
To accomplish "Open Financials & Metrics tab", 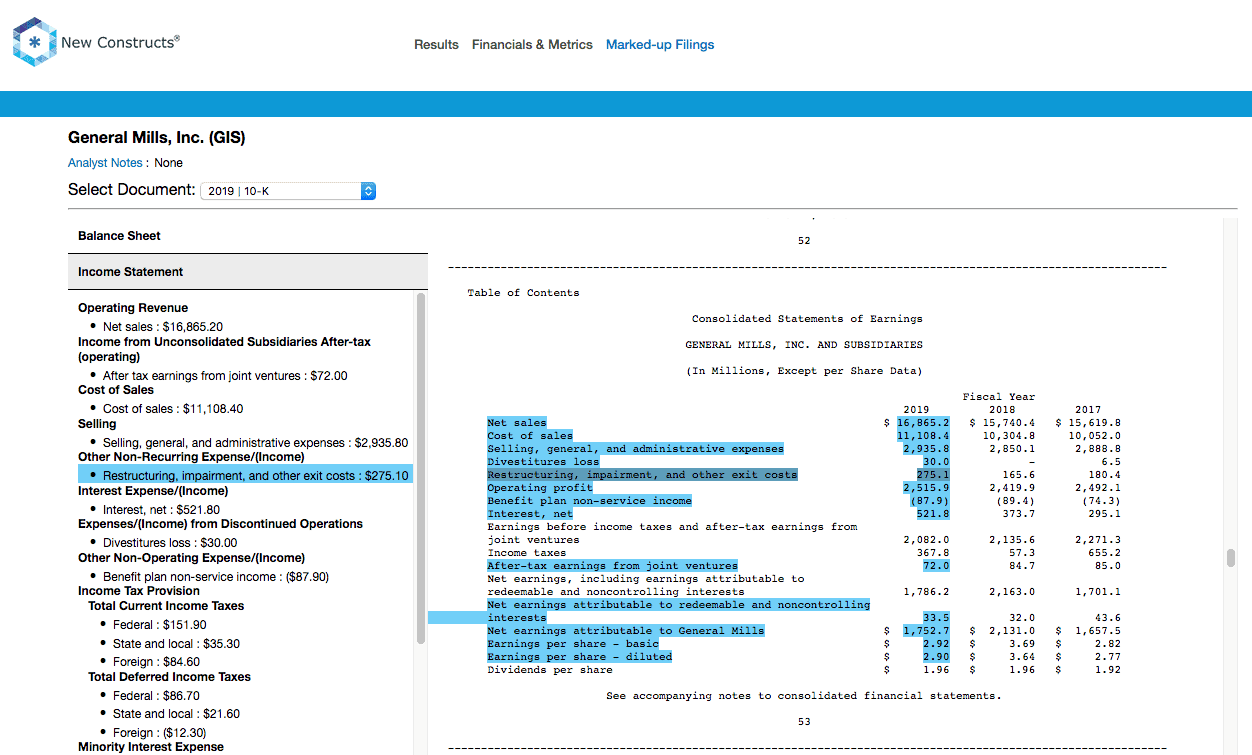I will [532, 44].
